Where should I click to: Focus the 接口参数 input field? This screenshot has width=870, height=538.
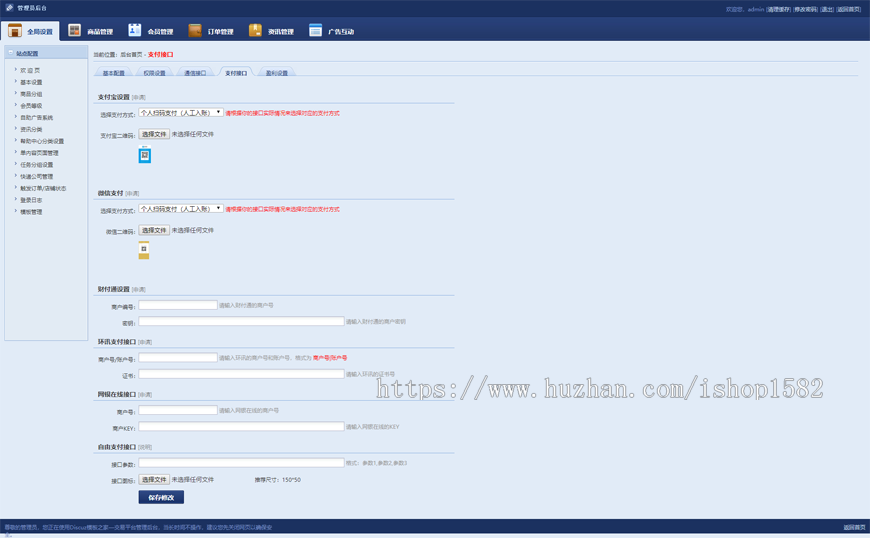[241, 463]
